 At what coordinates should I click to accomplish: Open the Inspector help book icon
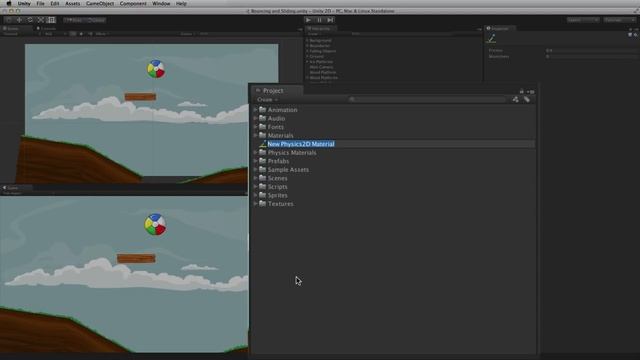pos(630,35)
